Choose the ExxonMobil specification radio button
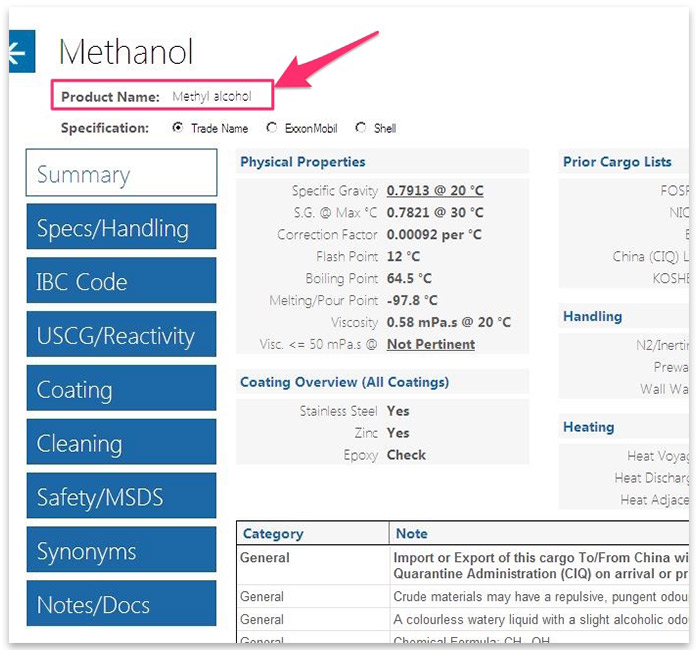700x650 pixels. [272, 128]
